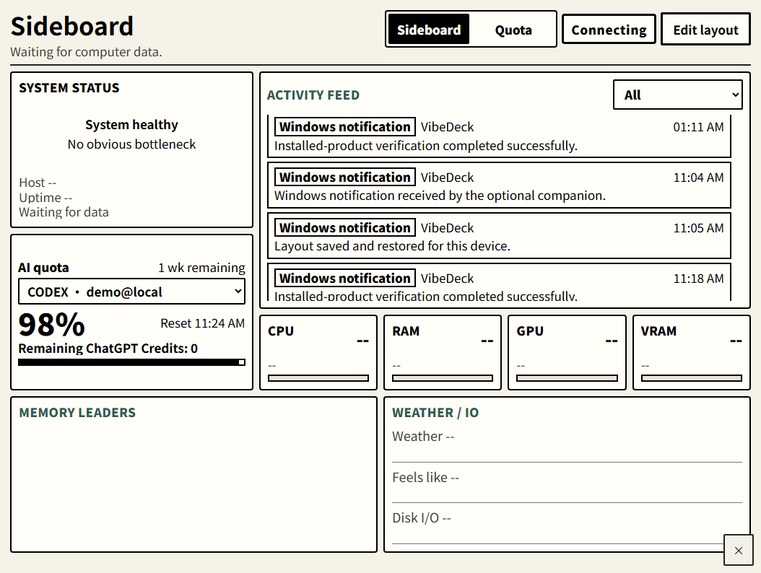Click the SYSTEM STATUS heading
The width and height of the screenshot is (761, 573).
pyautogui.click(x=69, y=88)
